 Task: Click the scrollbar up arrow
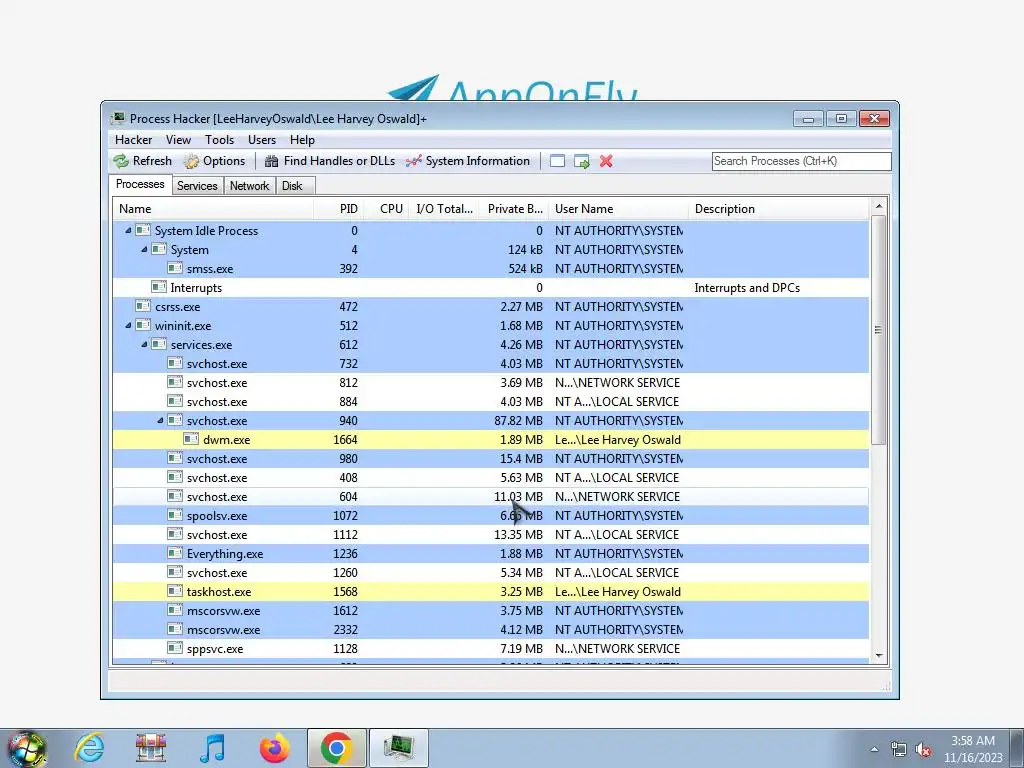coord(878,206)
